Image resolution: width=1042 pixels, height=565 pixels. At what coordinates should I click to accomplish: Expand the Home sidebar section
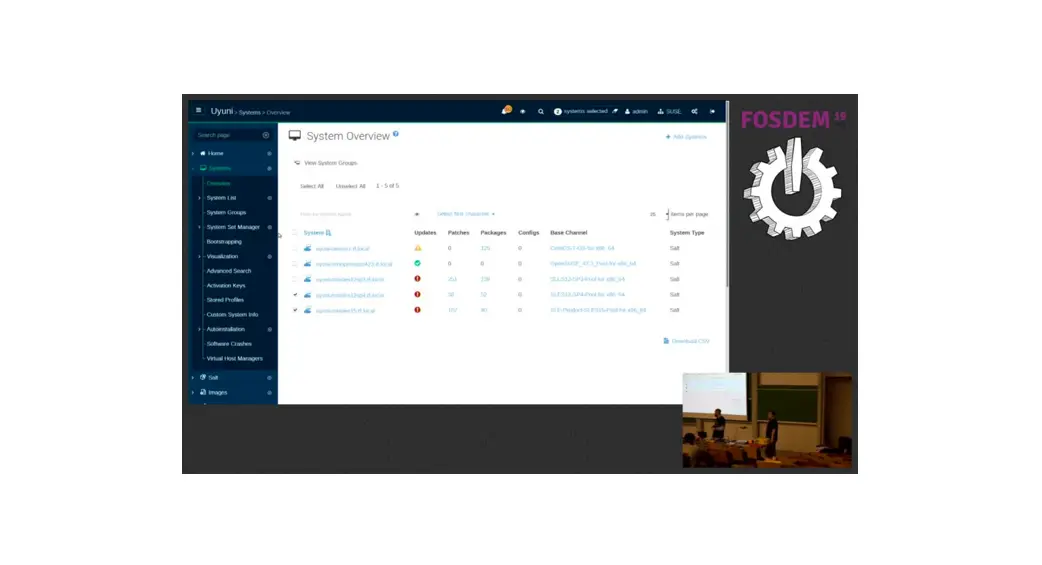click(x=193, y=154)
